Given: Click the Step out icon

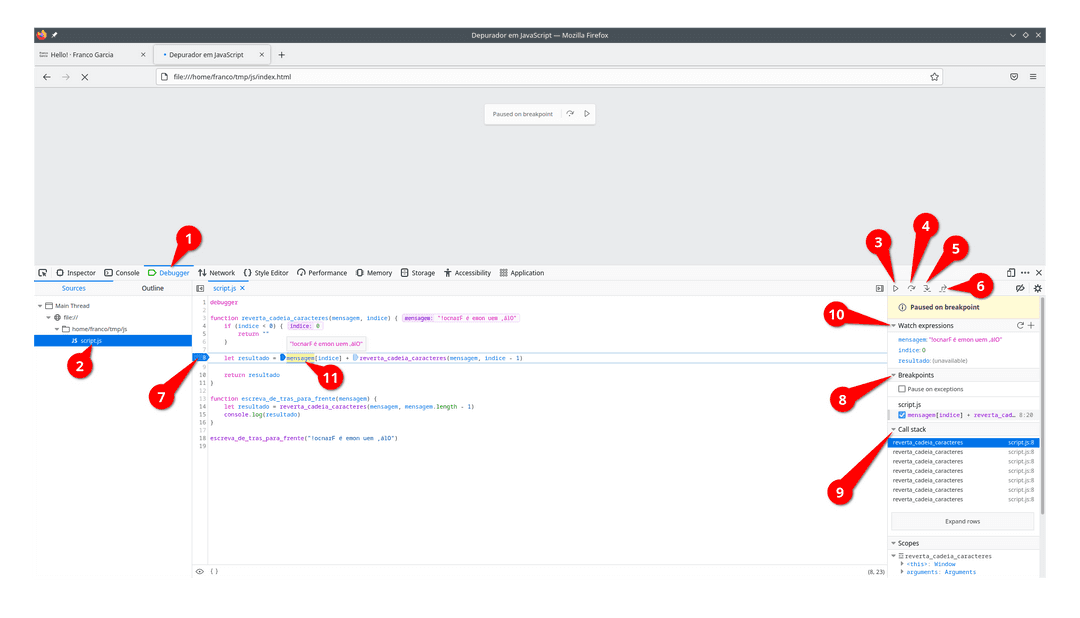Looking at the screenshot, I should point(944,288).
